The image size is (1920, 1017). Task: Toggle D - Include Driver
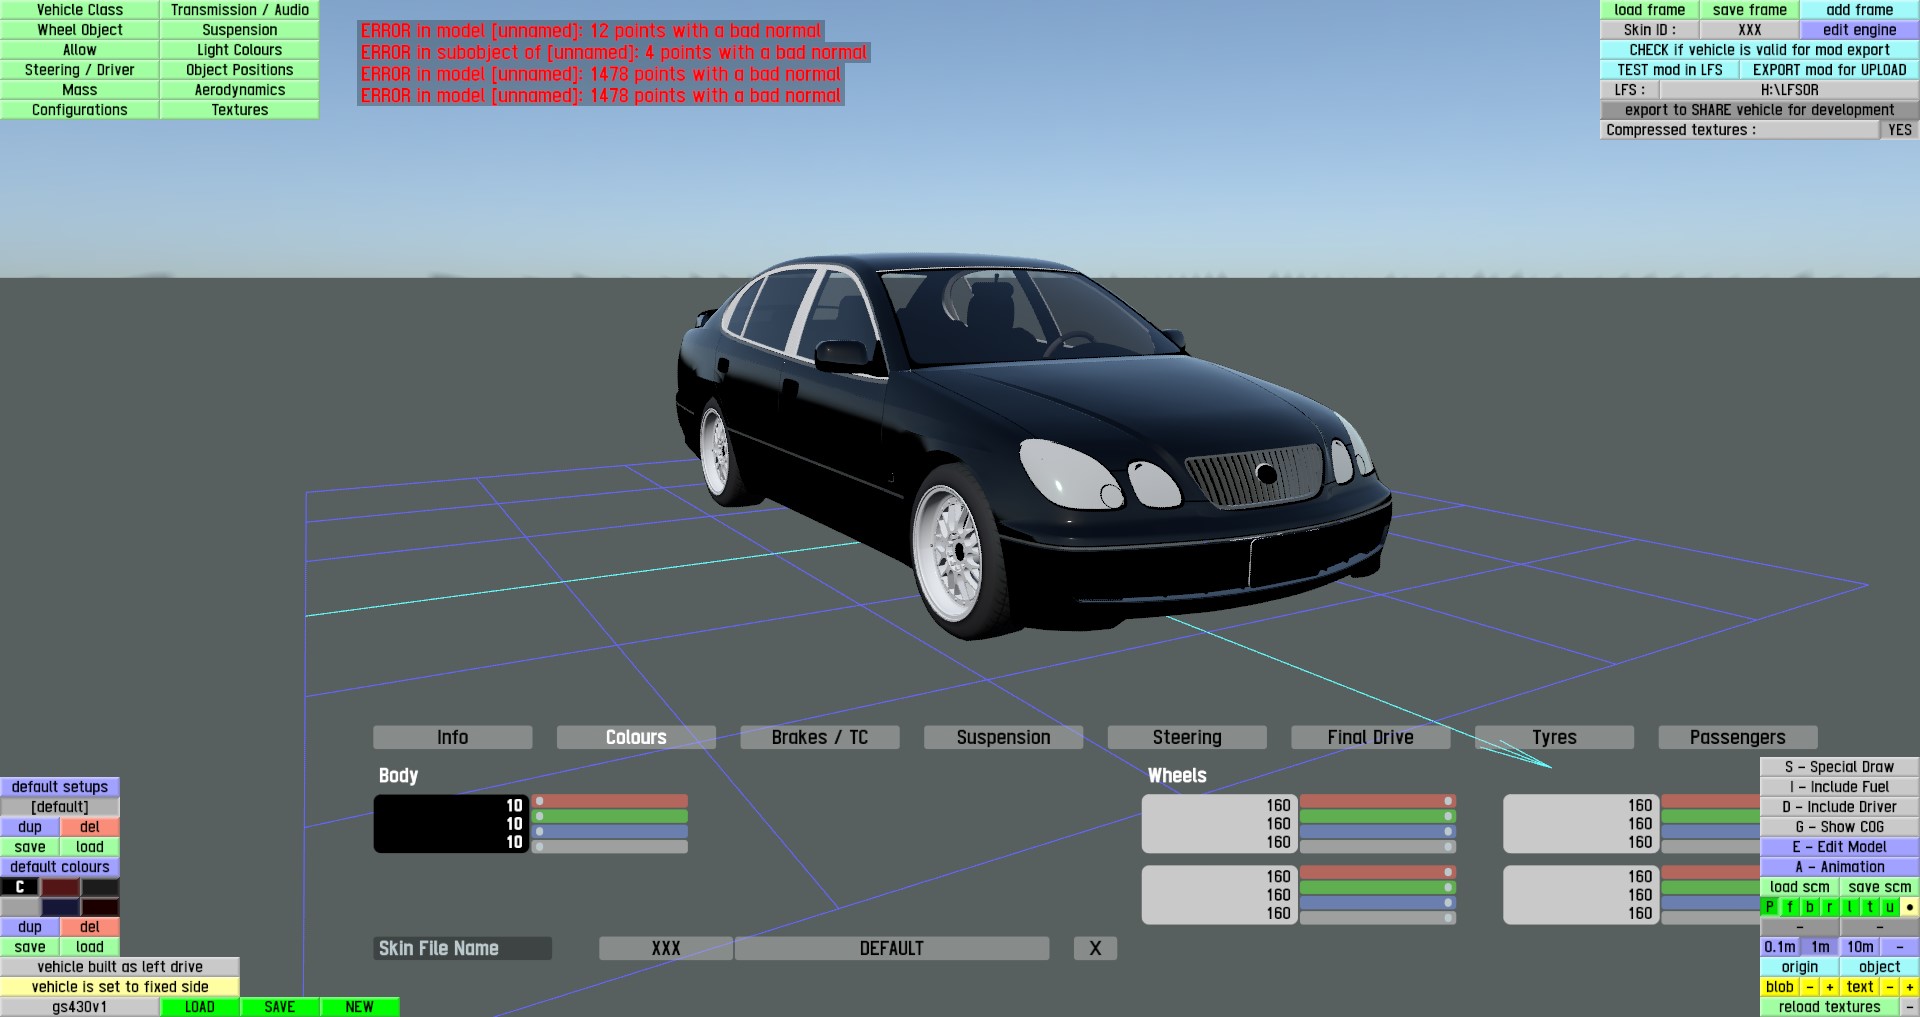click(1840, 807)
